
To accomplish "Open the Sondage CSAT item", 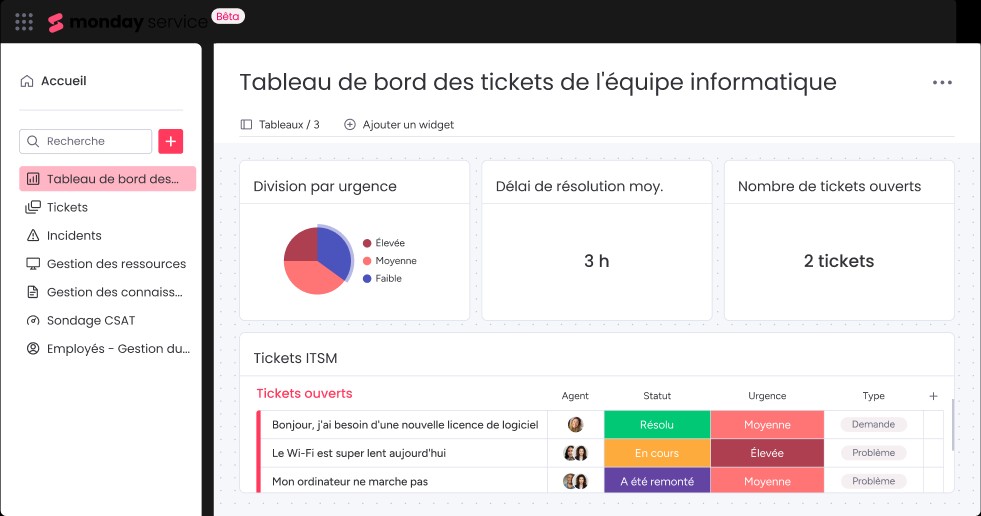I will pyautogui.click(x=91, y=321).
